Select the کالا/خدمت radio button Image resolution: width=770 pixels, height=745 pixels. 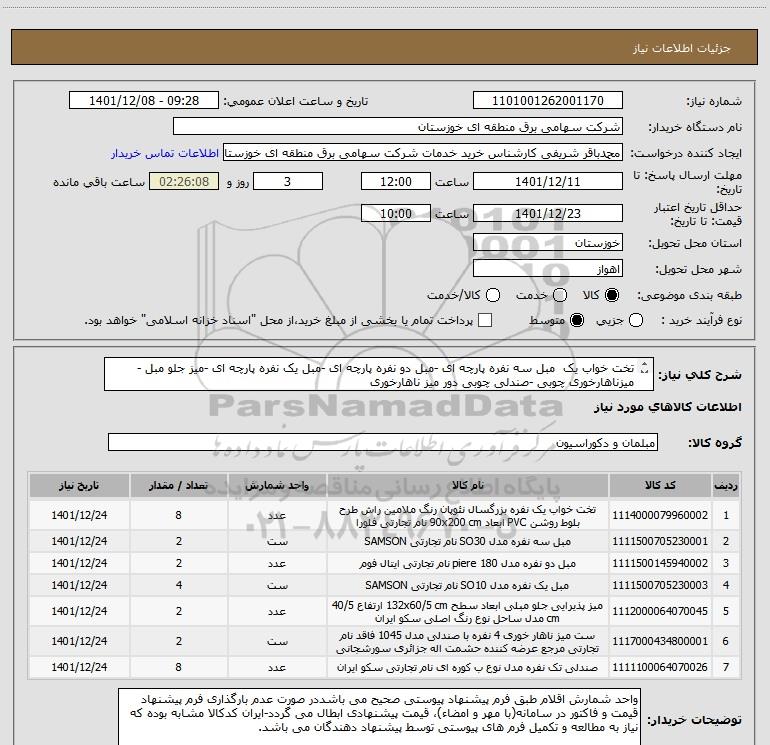click(493, 295)
